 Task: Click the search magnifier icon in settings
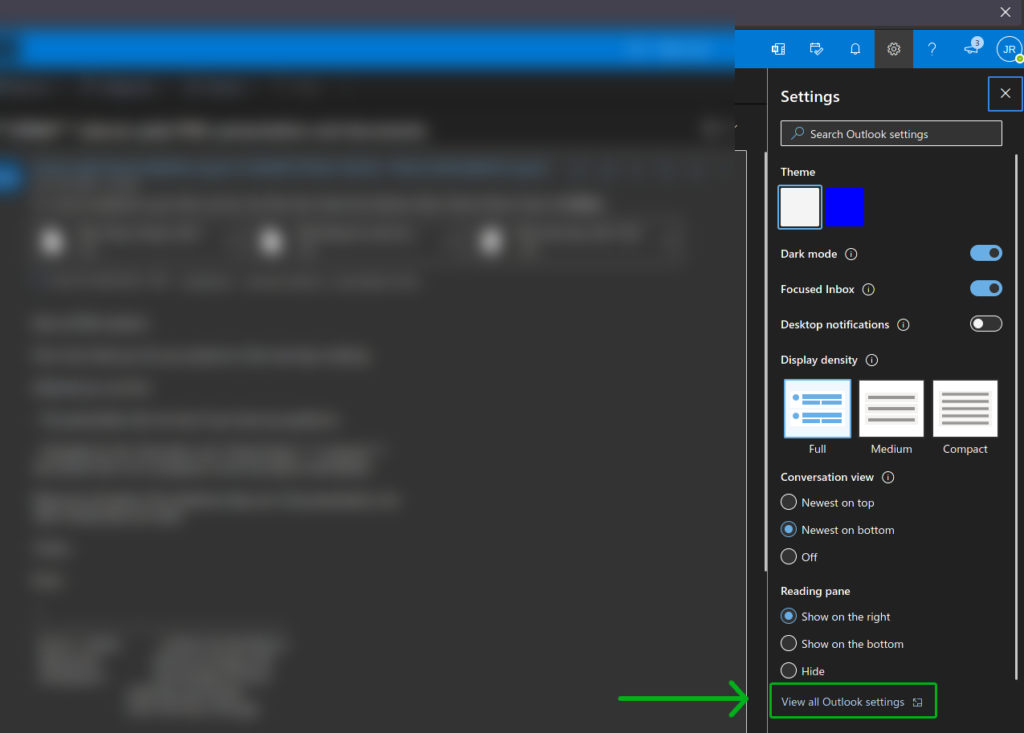click(797, 133)
